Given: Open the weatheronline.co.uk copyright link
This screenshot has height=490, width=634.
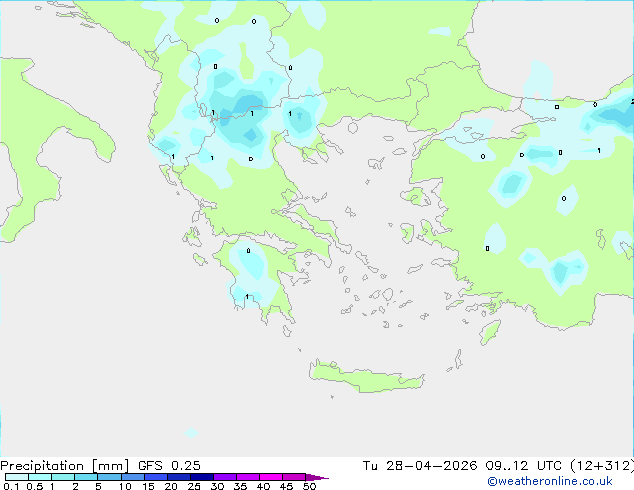Looking at the screenshot, I should click(549, 481).
